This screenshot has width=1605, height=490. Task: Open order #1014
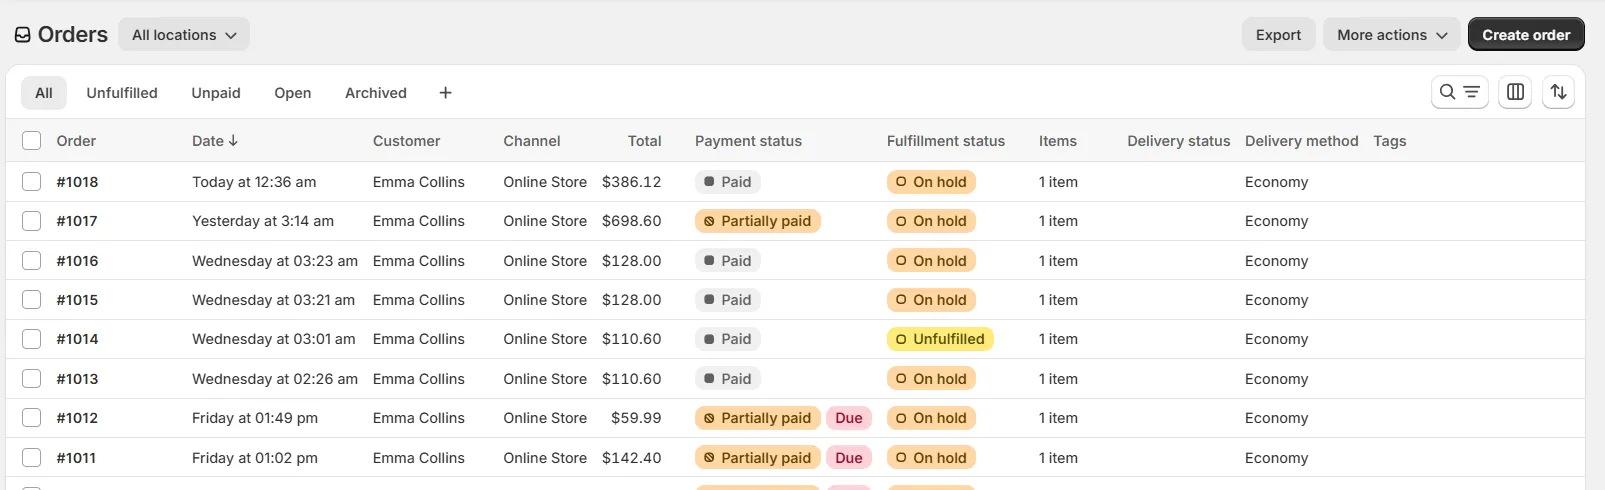tap(77, 339)
